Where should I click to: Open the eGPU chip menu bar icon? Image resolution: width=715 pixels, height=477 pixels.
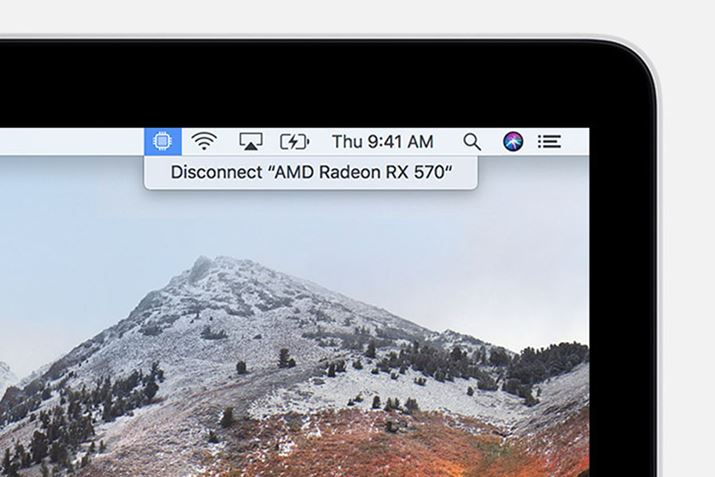point(163,141)
